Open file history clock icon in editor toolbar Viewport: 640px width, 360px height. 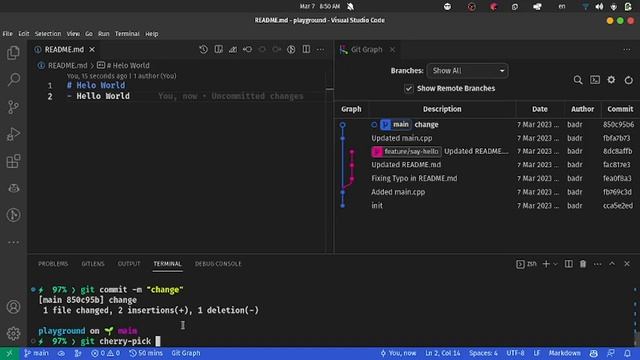click(x=203, y=49)
